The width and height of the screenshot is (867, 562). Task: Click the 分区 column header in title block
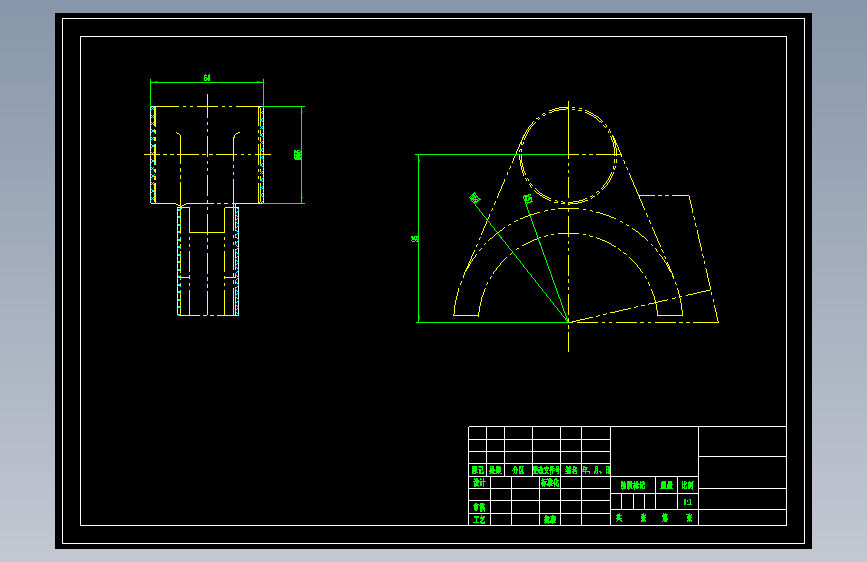click(x=518, y=470)
